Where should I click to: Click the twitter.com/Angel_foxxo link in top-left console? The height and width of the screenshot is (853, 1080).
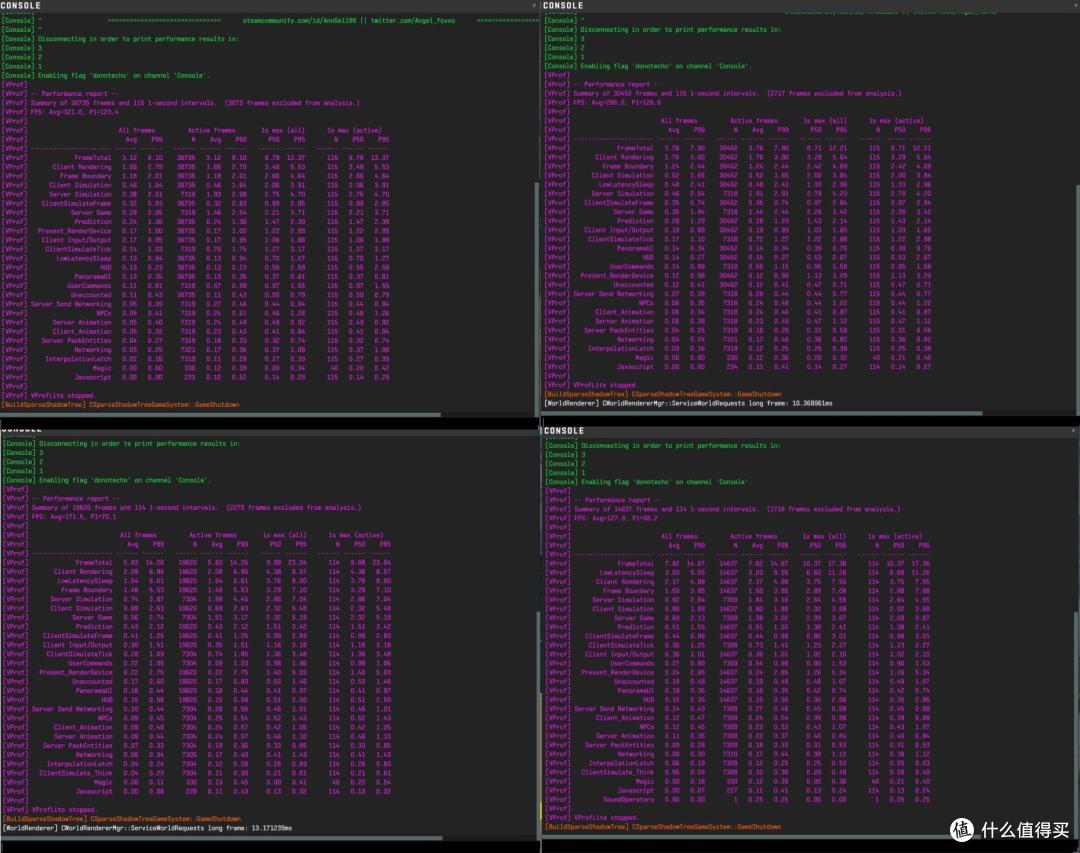click(x=413, y=21)
